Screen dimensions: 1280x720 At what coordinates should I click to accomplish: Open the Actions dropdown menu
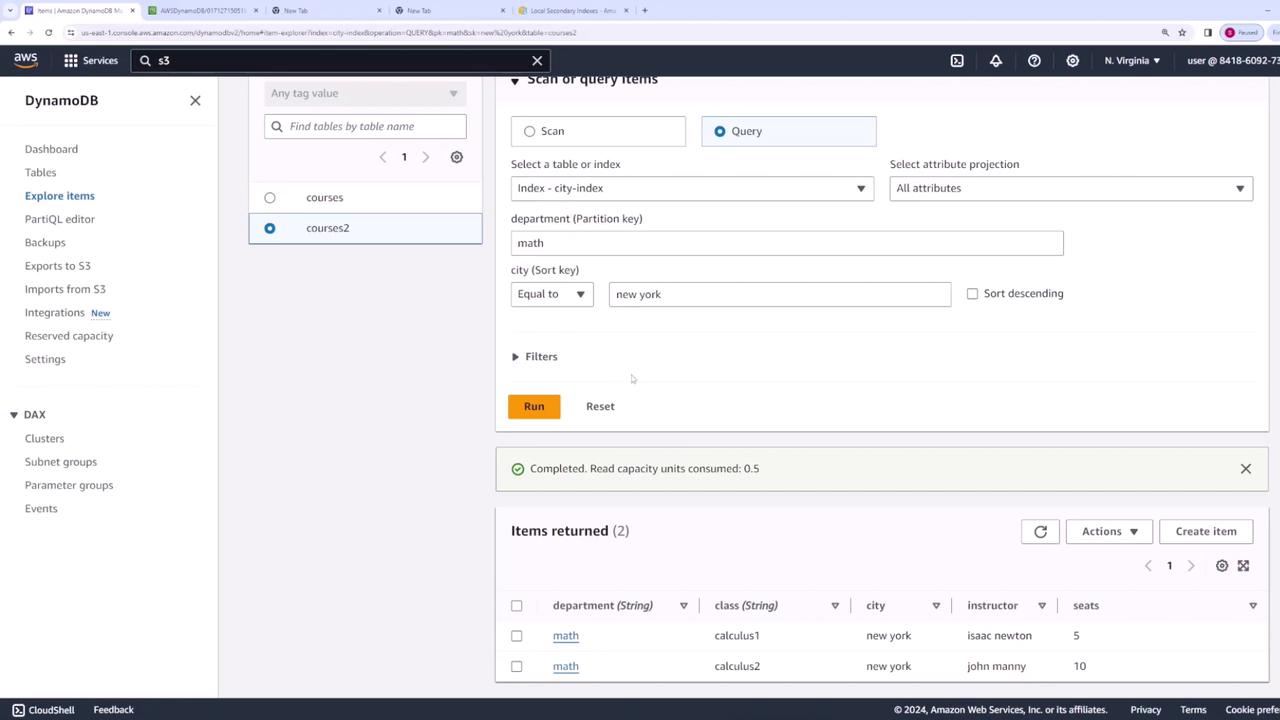[x=1110, y=531]
